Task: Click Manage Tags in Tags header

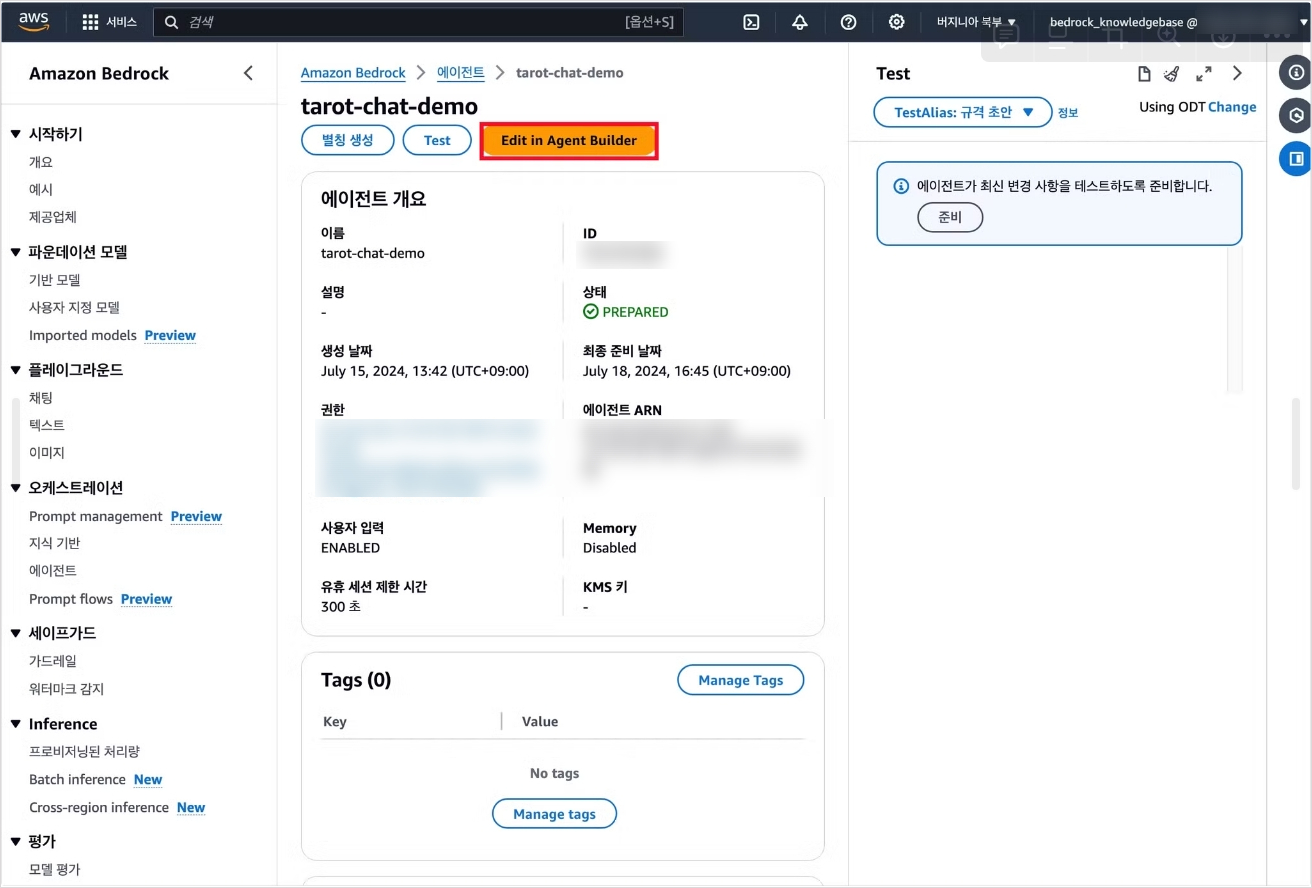Action: (x=741, y=680)
